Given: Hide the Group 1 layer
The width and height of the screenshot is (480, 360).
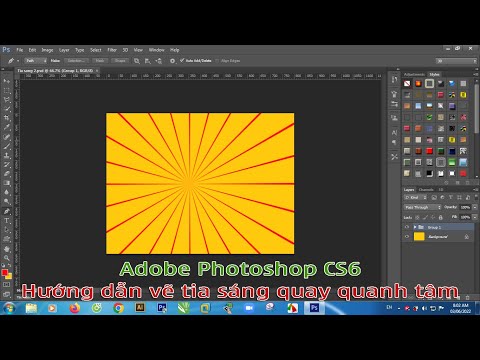Looking at the screenshot, I should [x=407, y=227].
